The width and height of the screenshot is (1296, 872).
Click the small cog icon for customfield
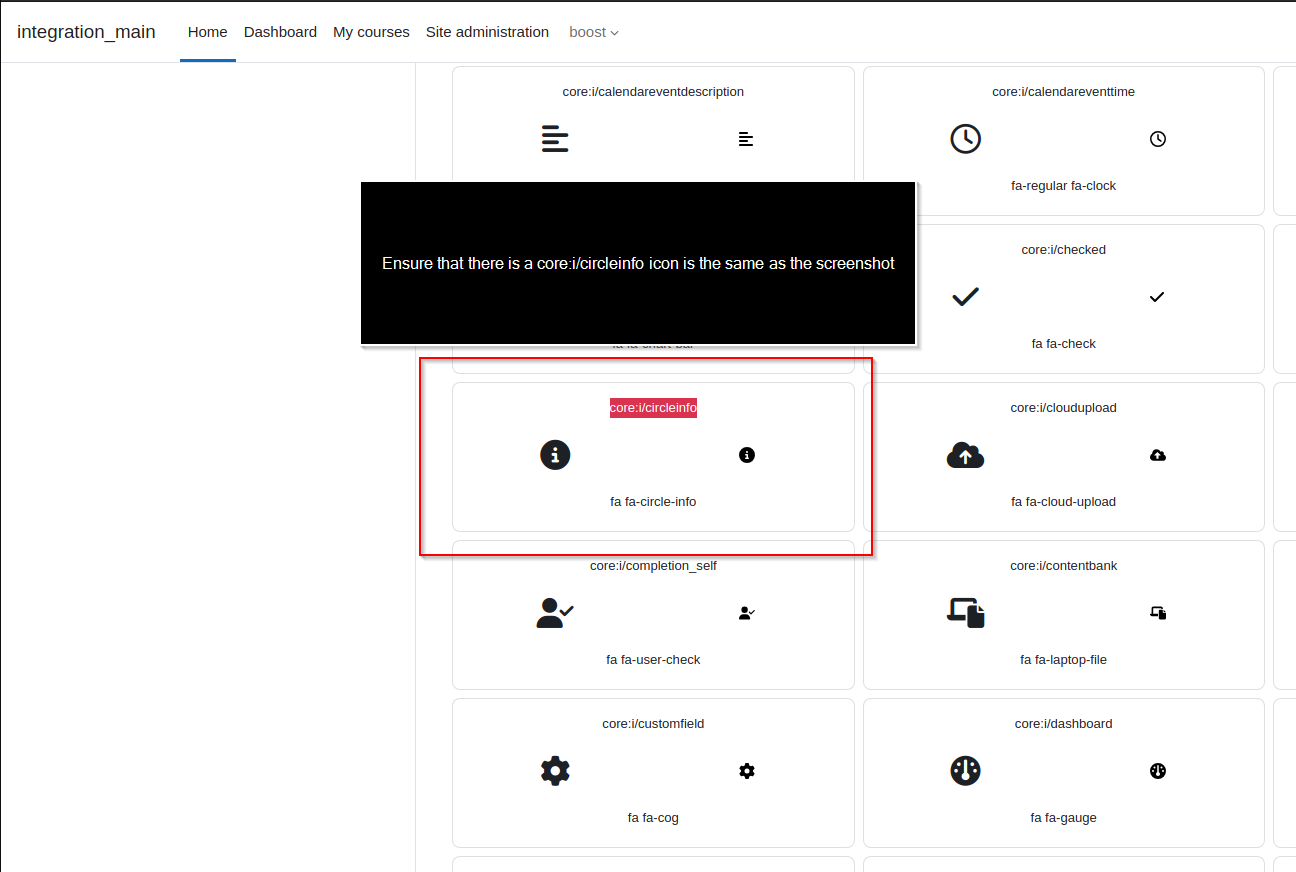coord(747,771)
